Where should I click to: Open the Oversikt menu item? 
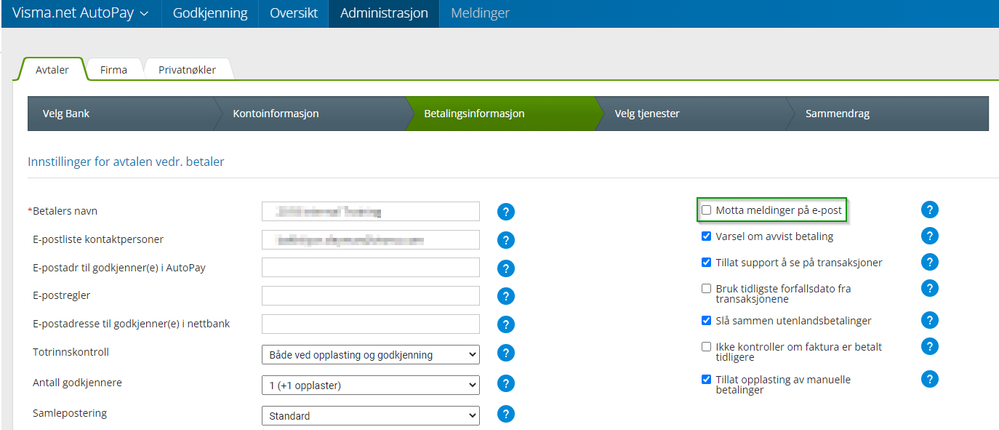(294, 13)
